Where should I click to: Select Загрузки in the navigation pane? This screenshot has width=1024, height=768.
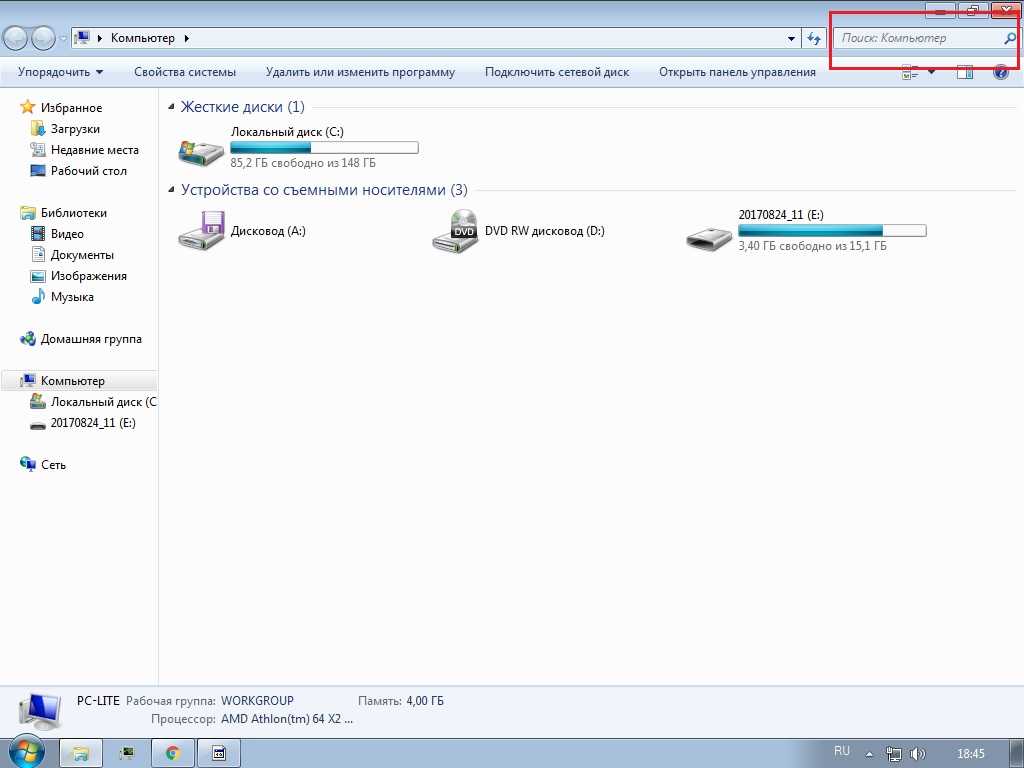coord(75,129)
